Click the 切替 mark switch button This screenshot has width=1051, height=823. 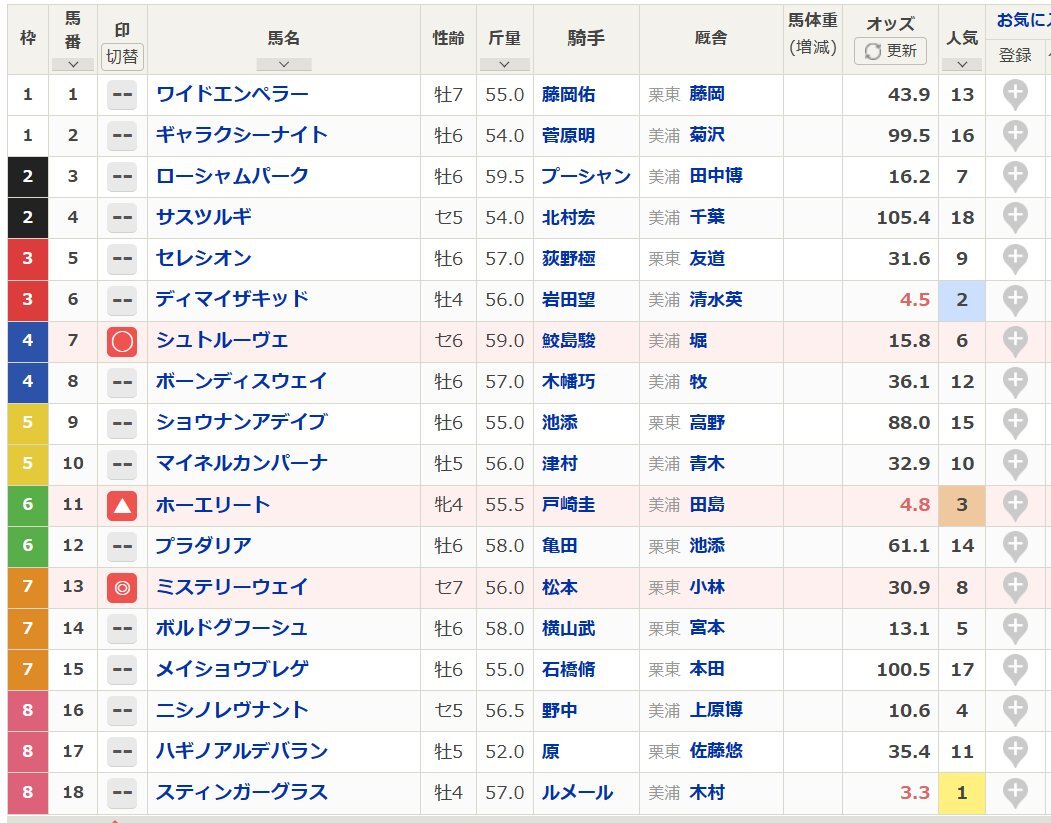[122, 56]
